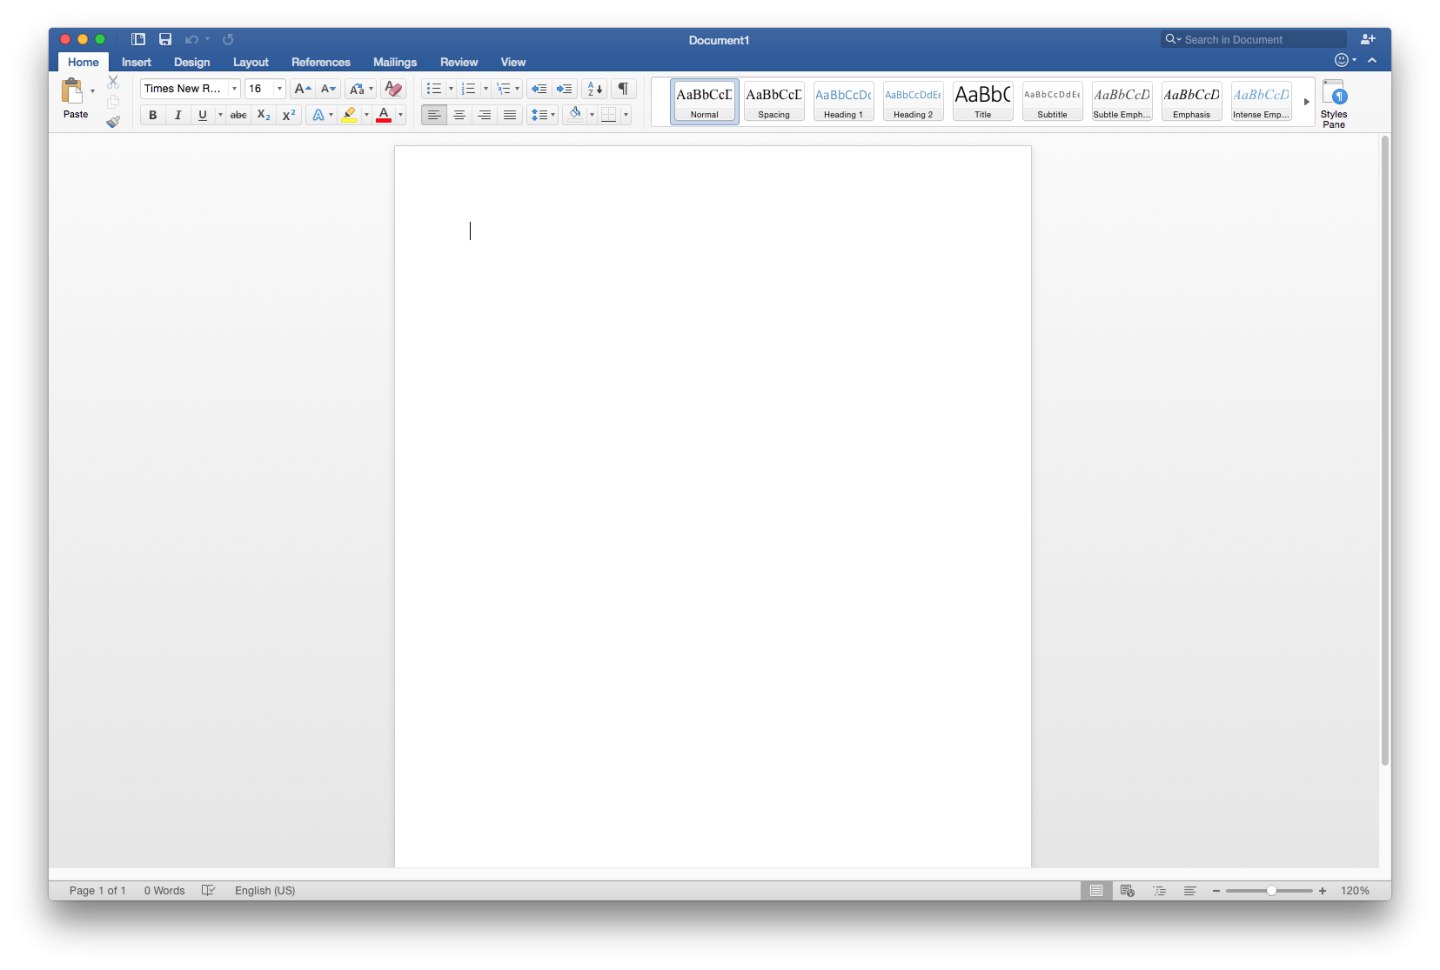
Task: Click the Sort icon
Action: tap(594, 88)
